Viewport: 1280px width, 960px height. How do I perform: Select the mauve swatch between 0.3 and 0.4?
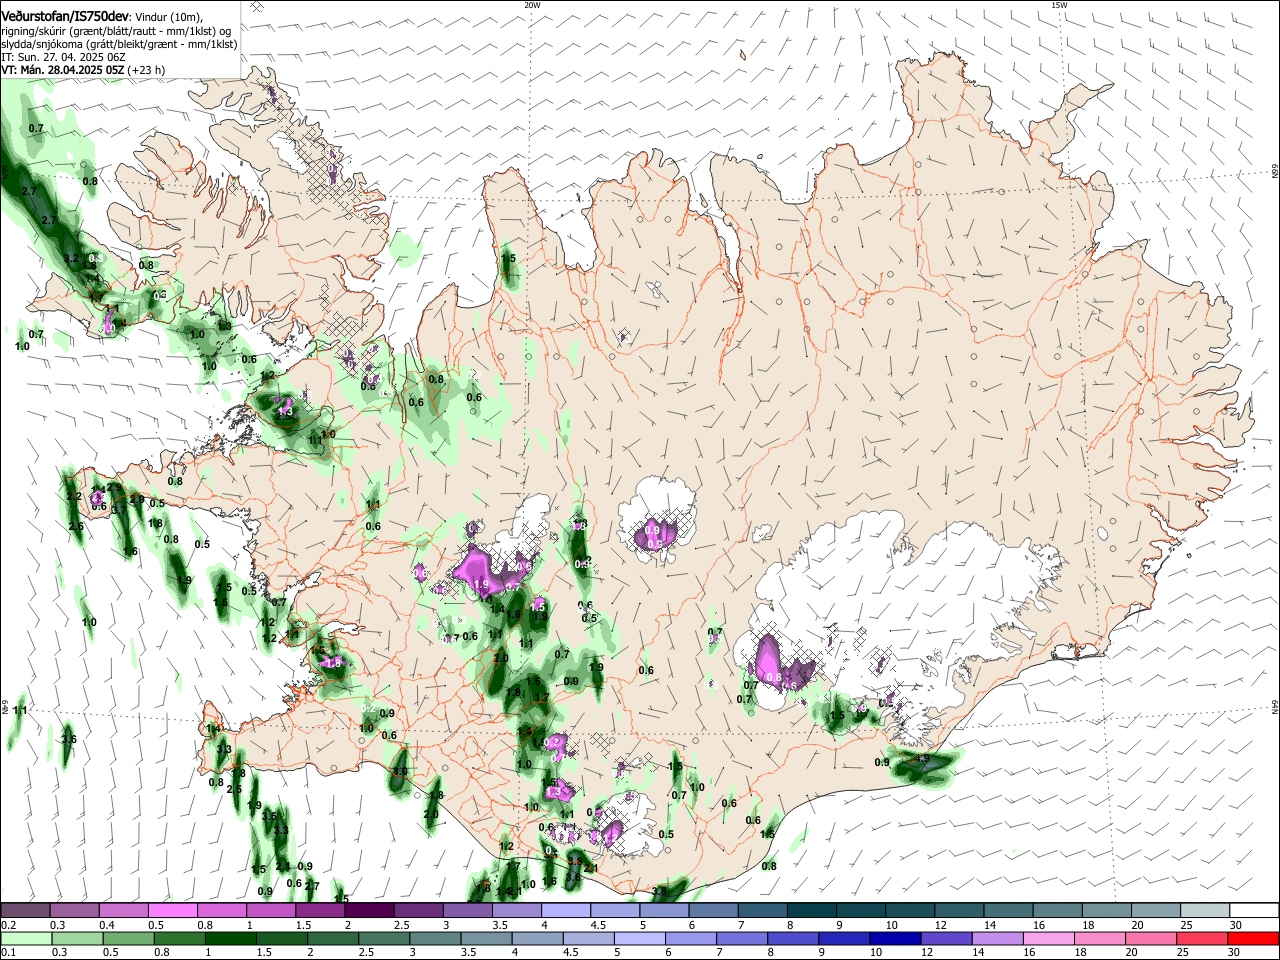[x=74, y=911]
